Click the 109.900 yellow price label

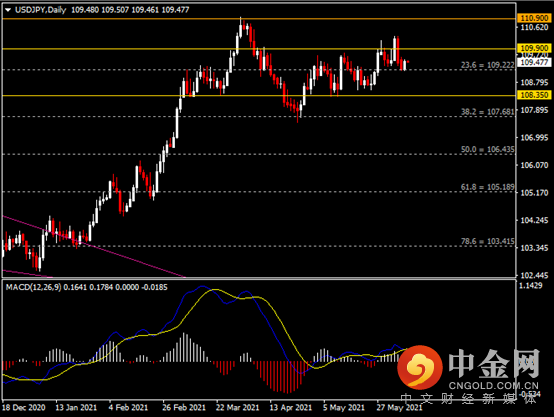point(534,48)
